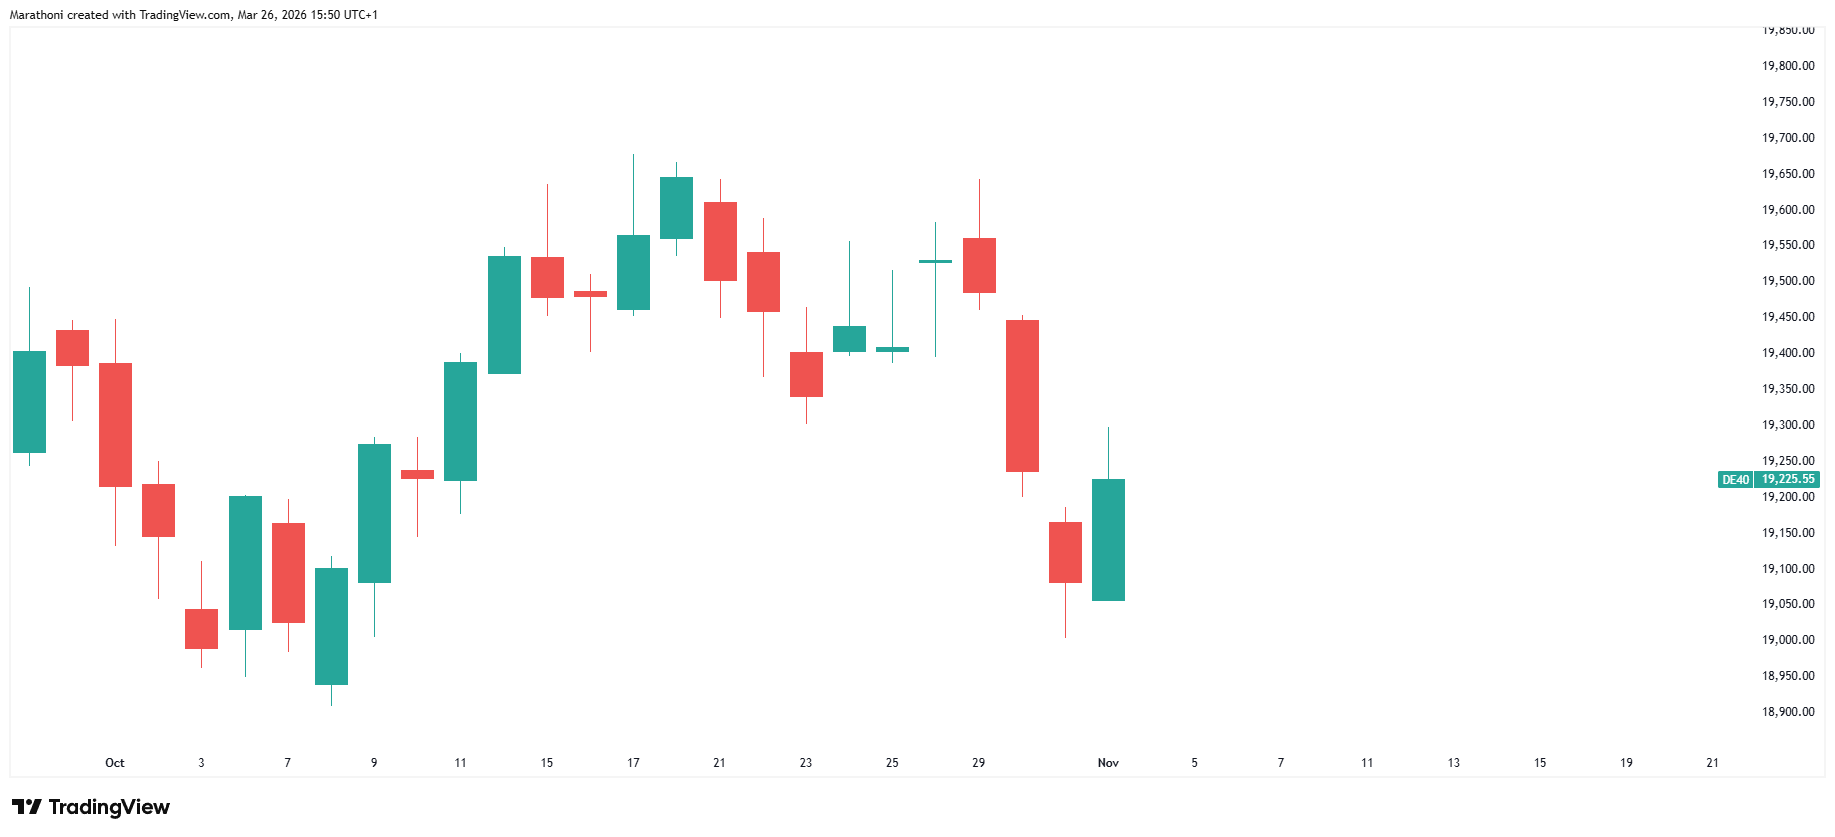Viewport: 1835px width, 837px height.
Task: Click the TradingView logo icon
Action: pos(27,807)
